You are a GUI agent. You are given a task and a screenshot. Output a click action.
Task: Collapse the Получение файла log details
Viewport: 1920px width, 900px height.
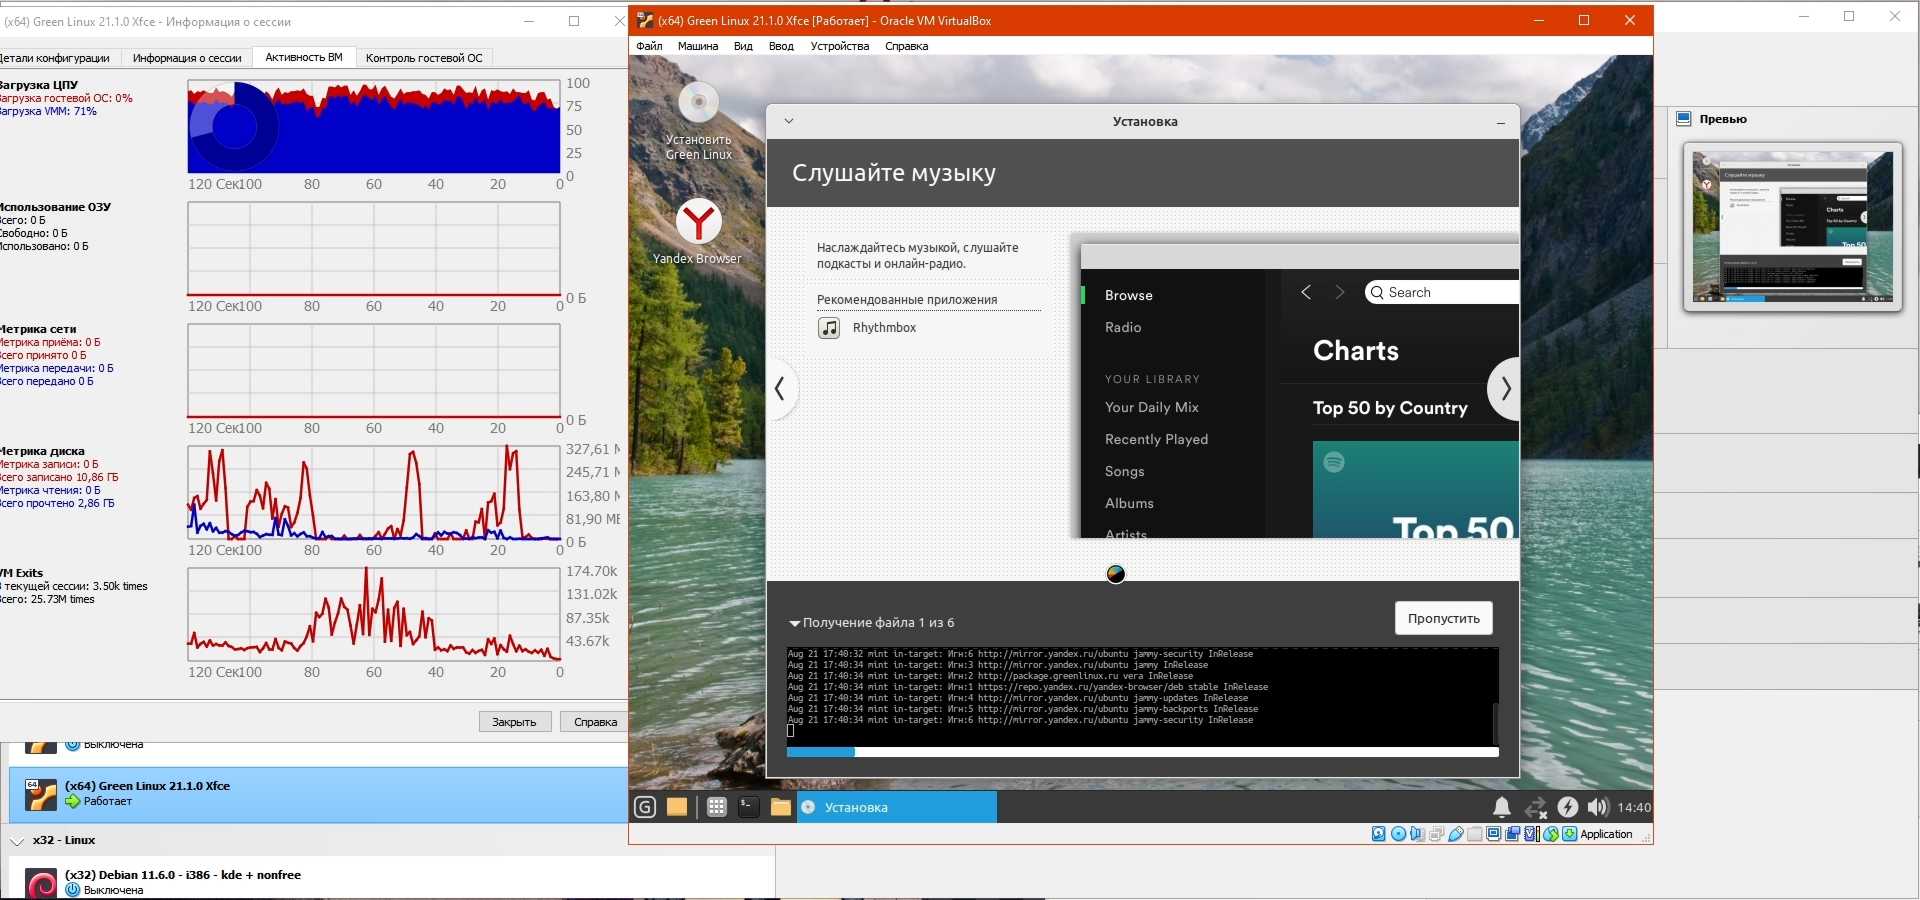[795, 623]
